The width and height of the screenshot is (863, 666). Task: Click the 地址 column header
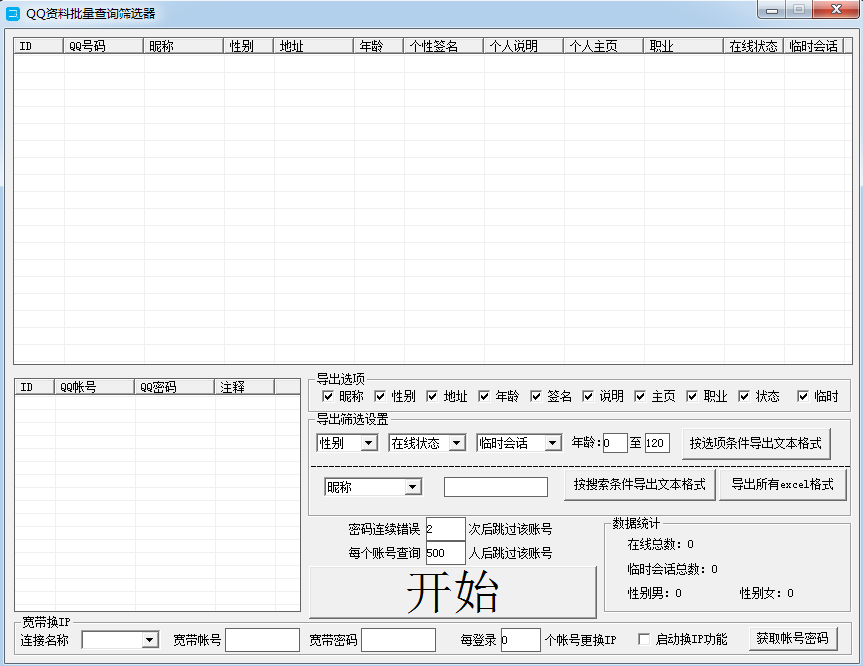point(314,46)
